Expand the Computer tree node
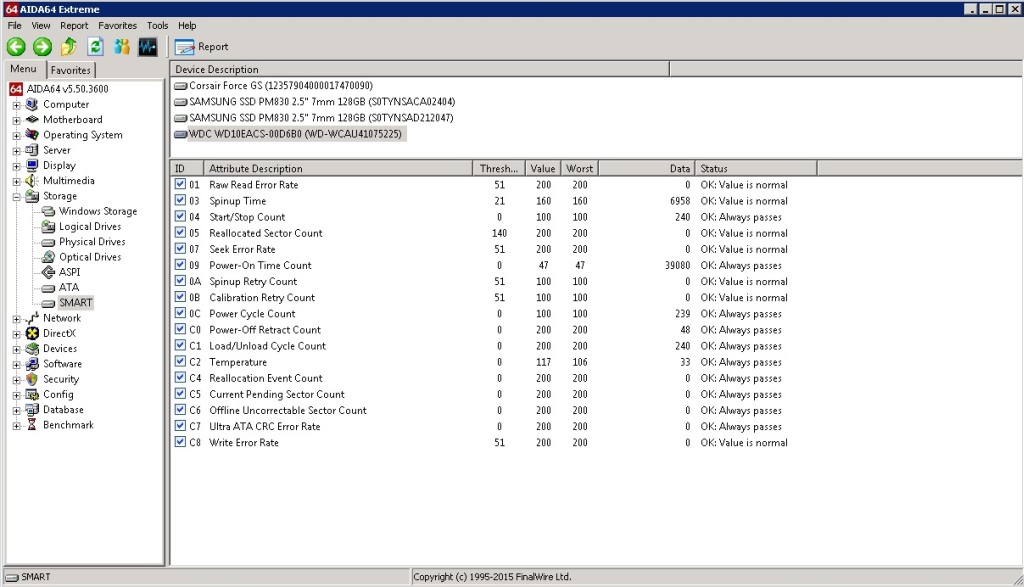Image resolution: width=1024 pixels, height=587 pixels. 17,105
